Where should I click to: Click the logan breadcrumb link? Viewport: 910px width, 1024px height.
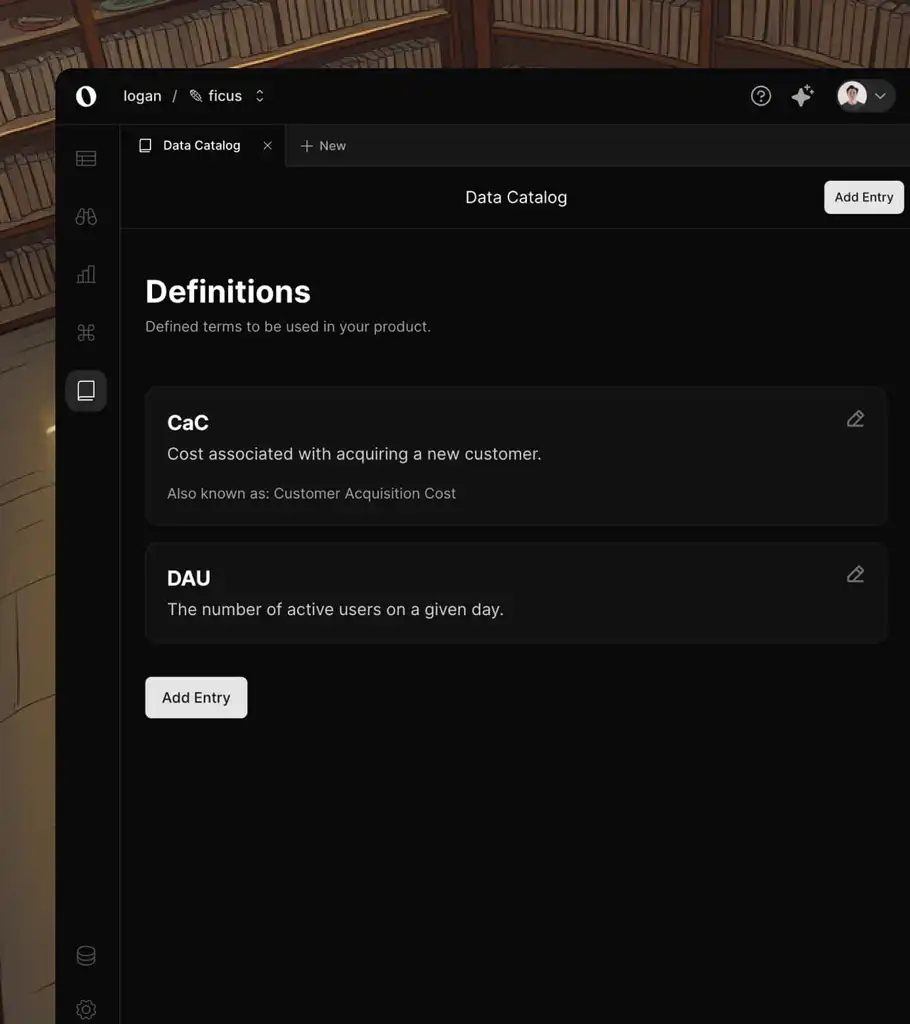pos(142,96)
